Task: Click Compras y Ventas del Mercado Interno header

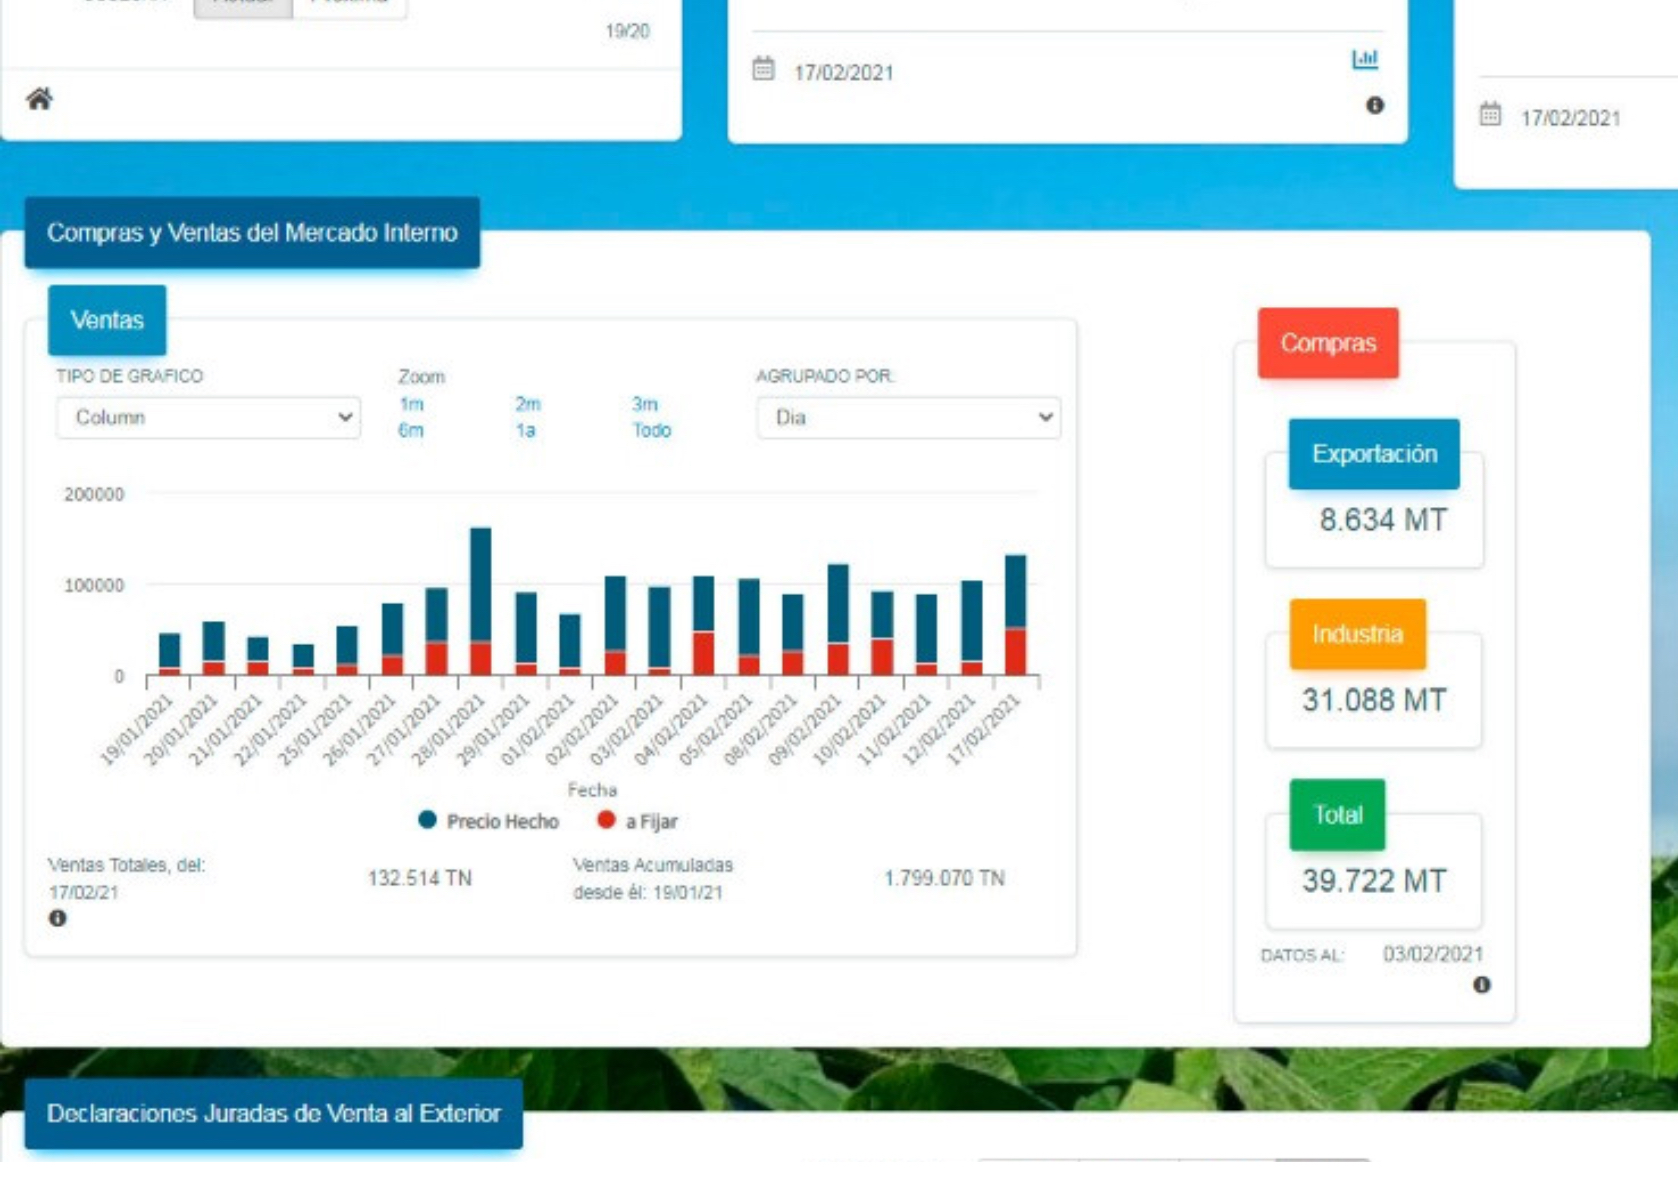Action: [x=252, y=233]
